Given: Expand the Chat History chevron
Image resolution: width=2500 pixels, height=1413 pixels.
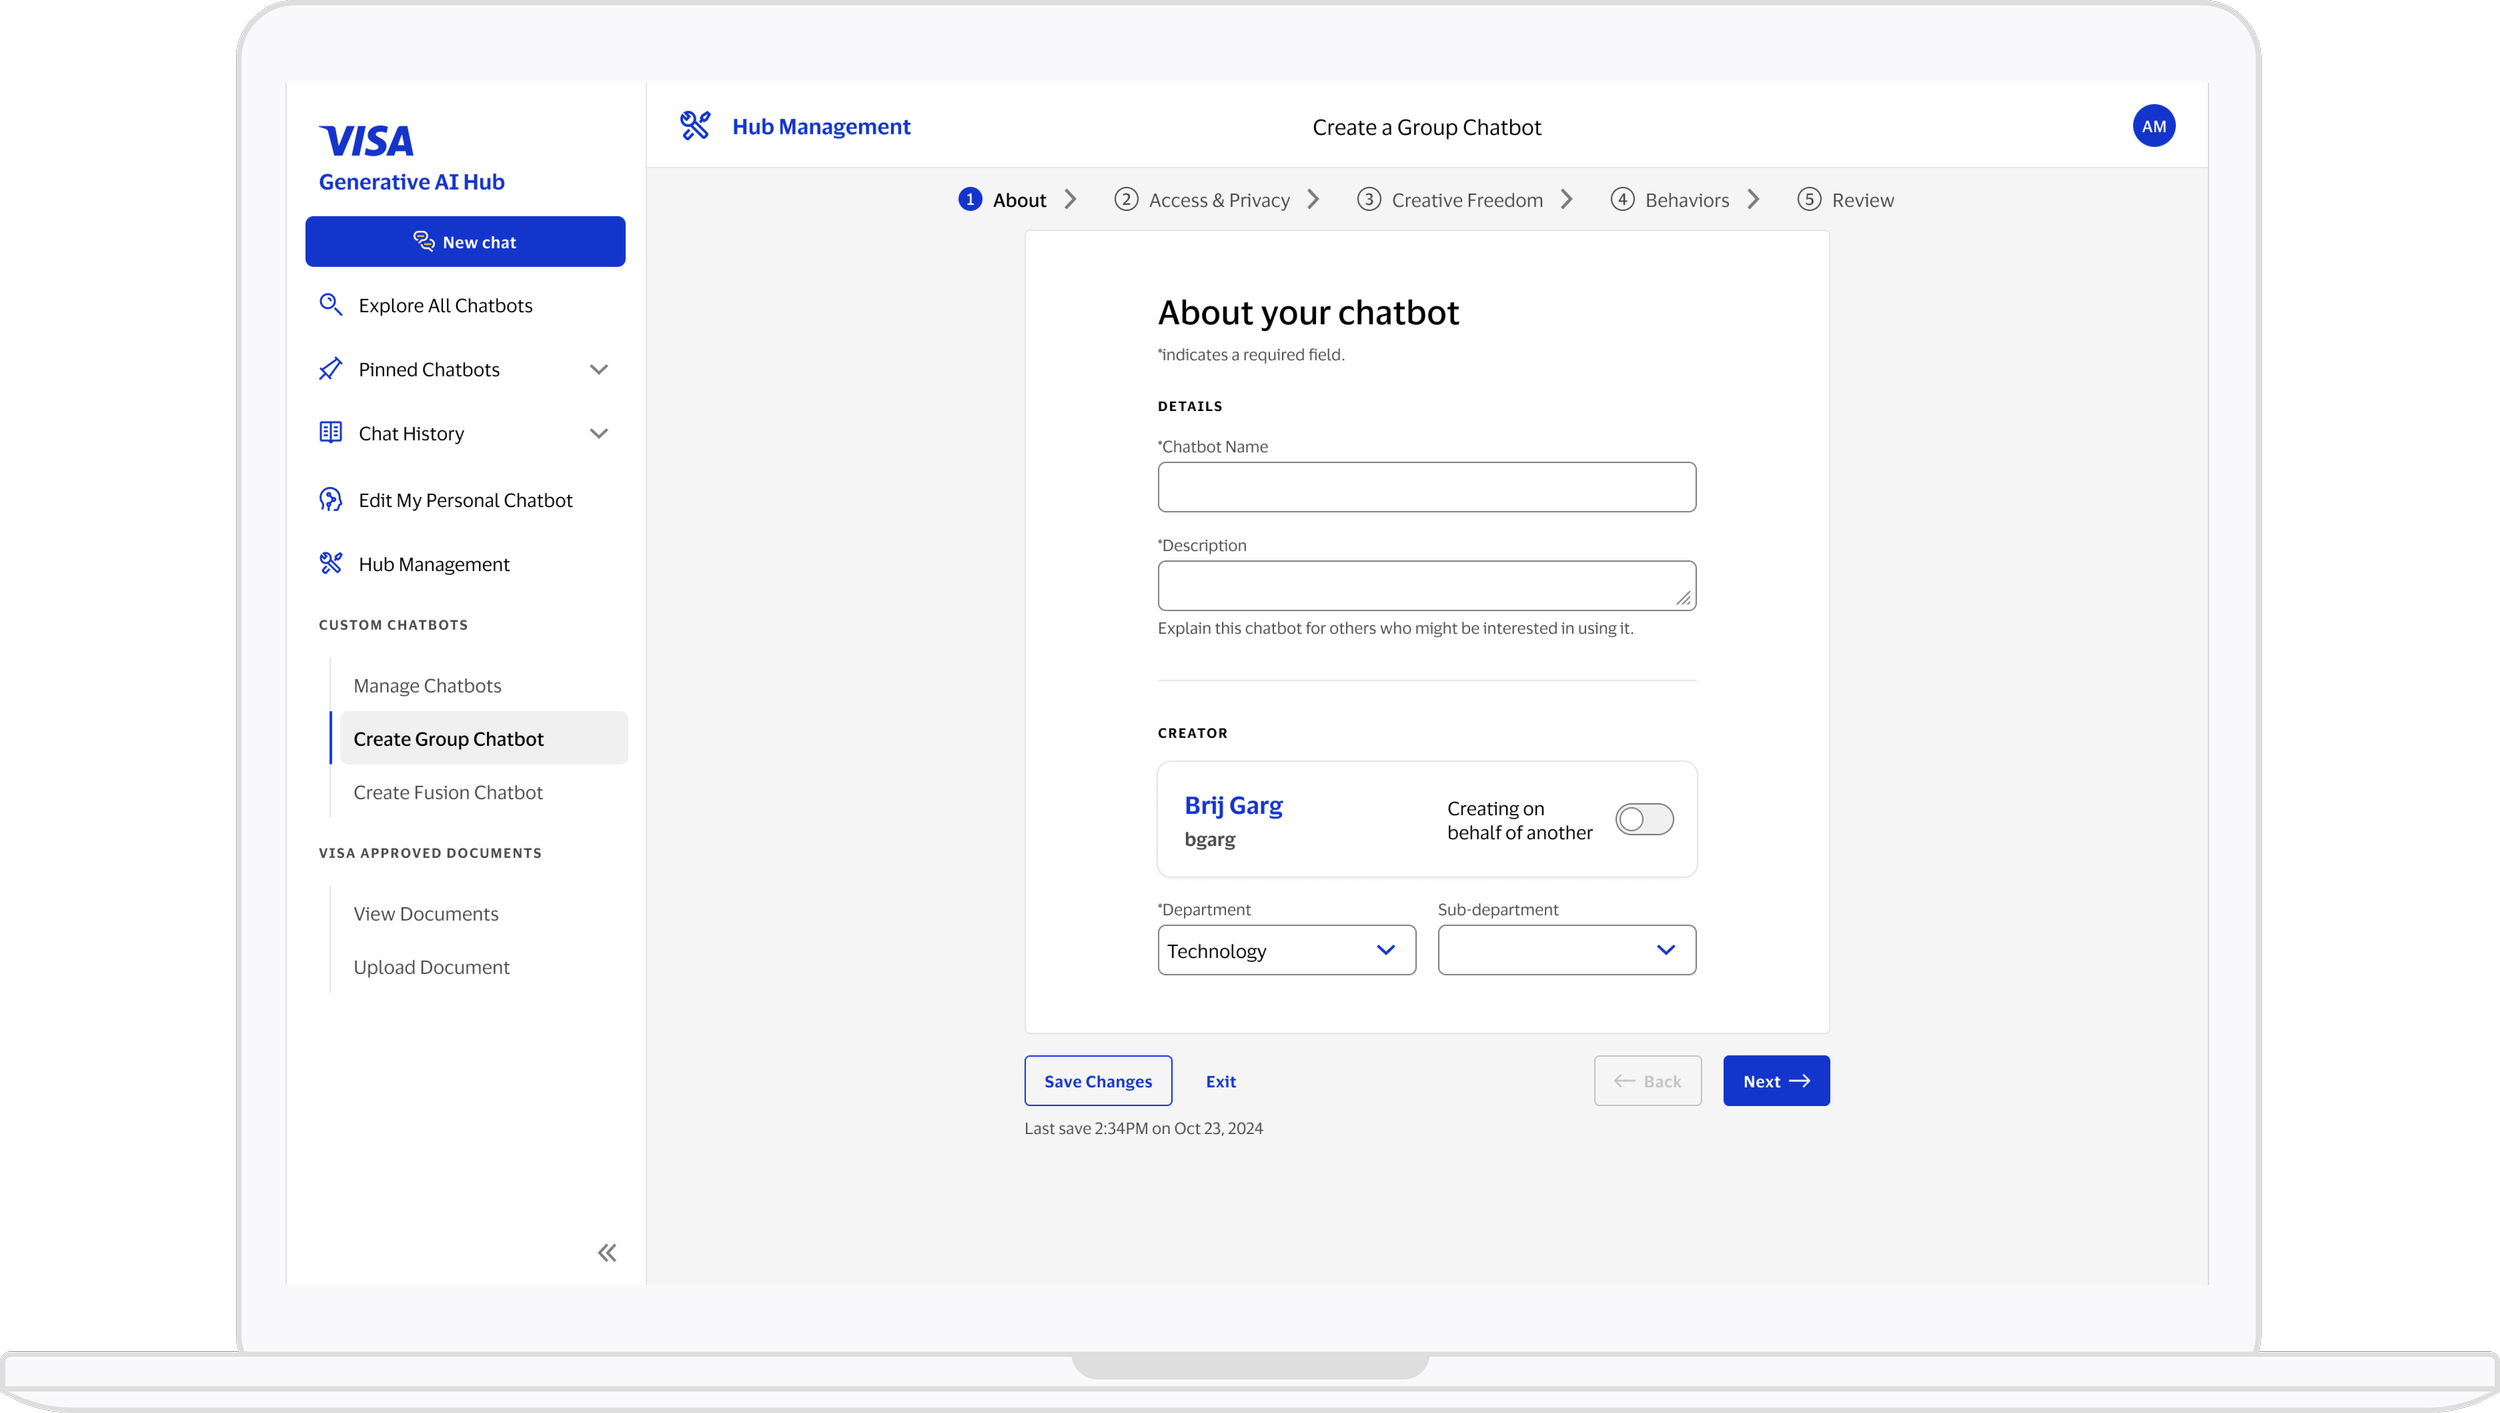Looking at the screenshot, I should [x=598, y=433].
